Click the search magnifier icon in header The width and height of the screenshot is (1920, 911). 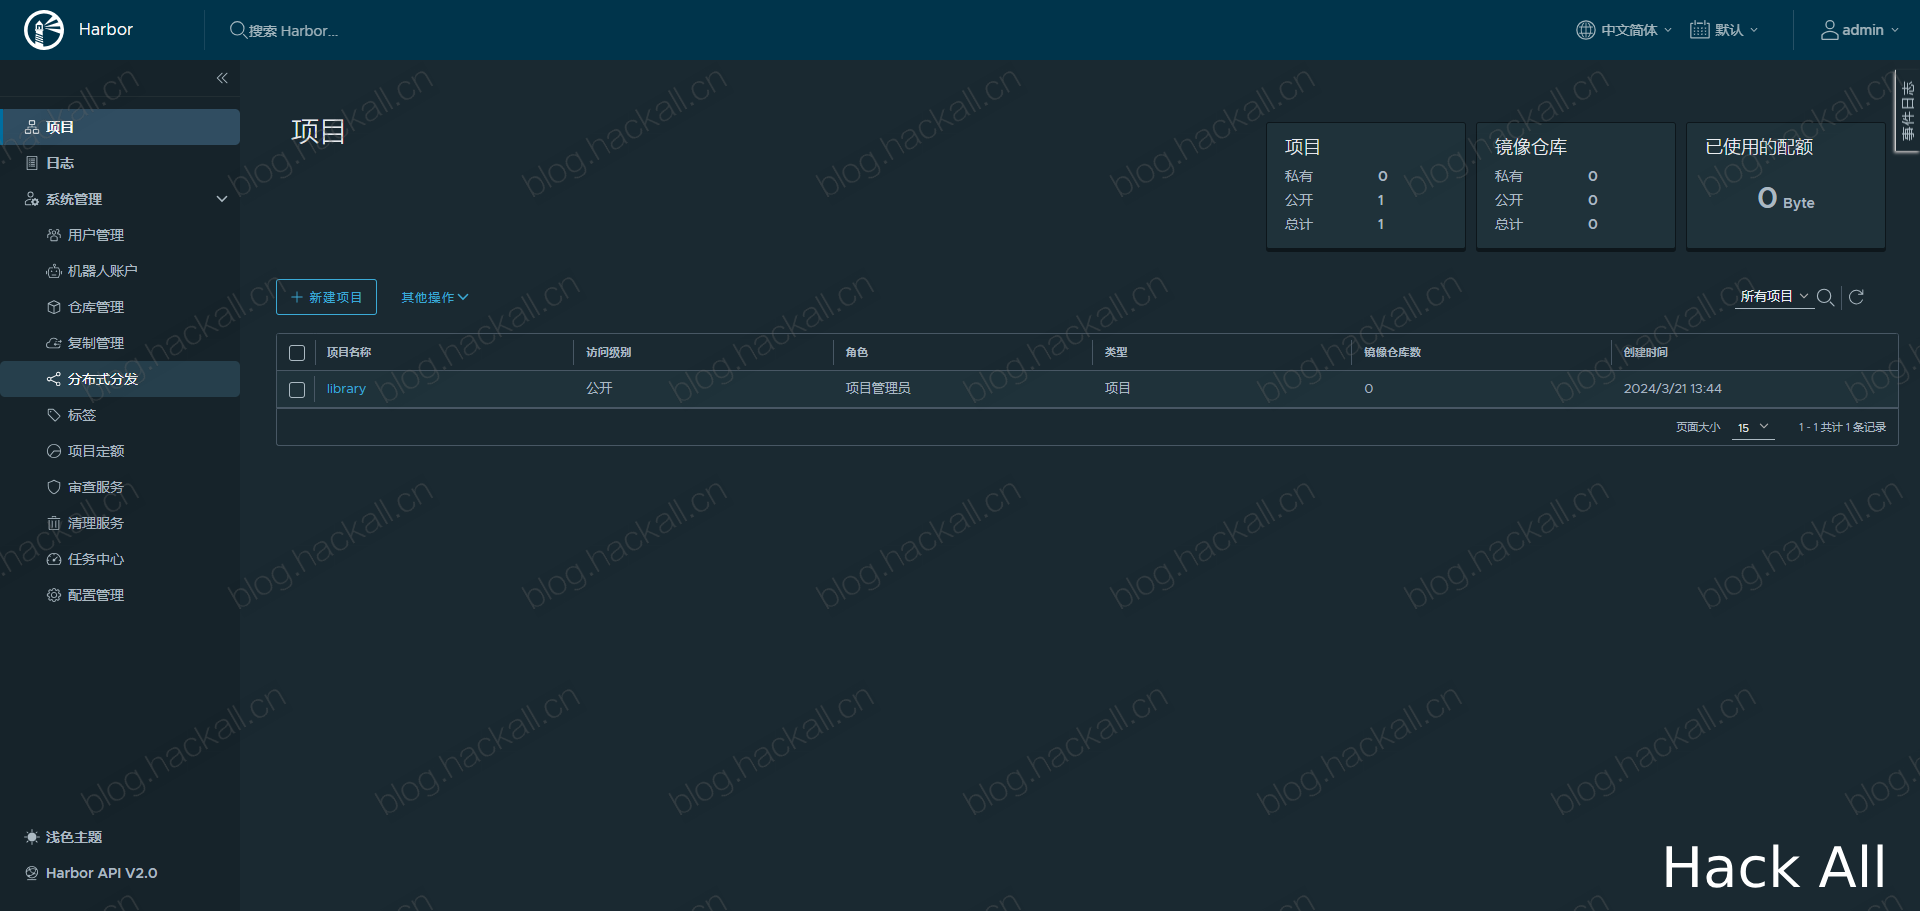click(238, 30)
